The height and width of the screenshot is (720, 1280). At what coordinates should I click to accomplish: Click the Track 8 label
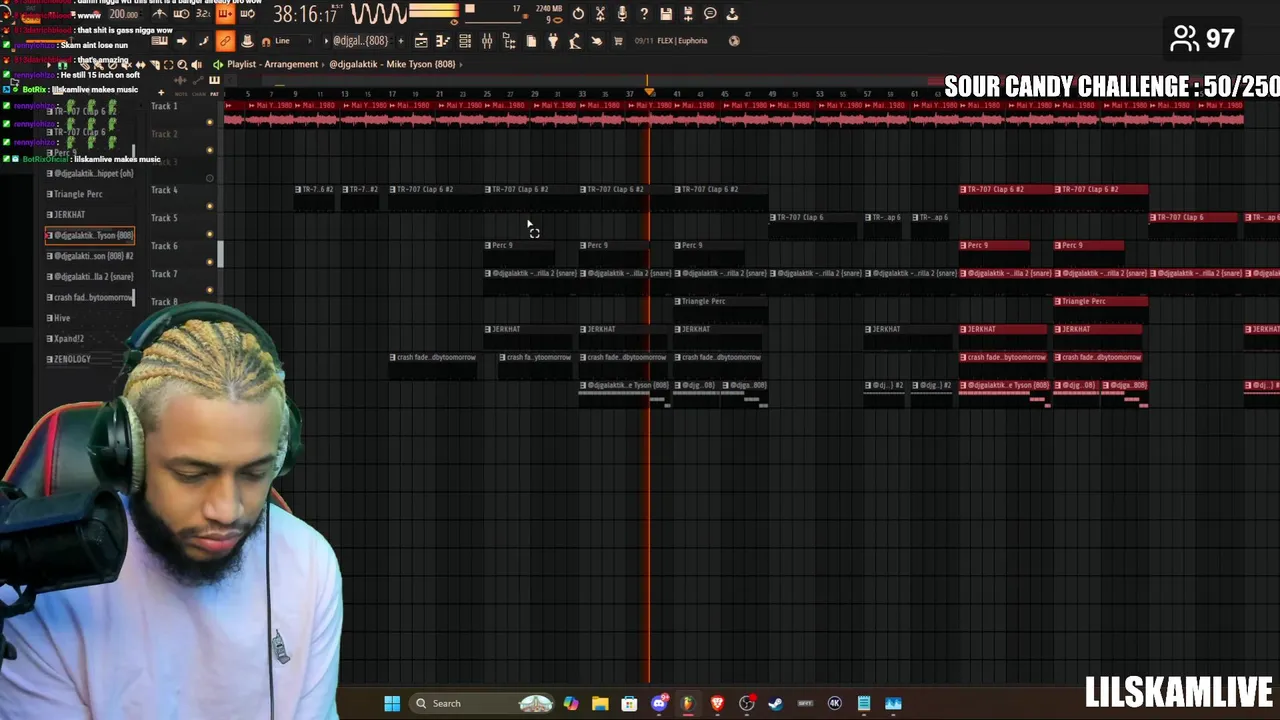pos(164,302)
